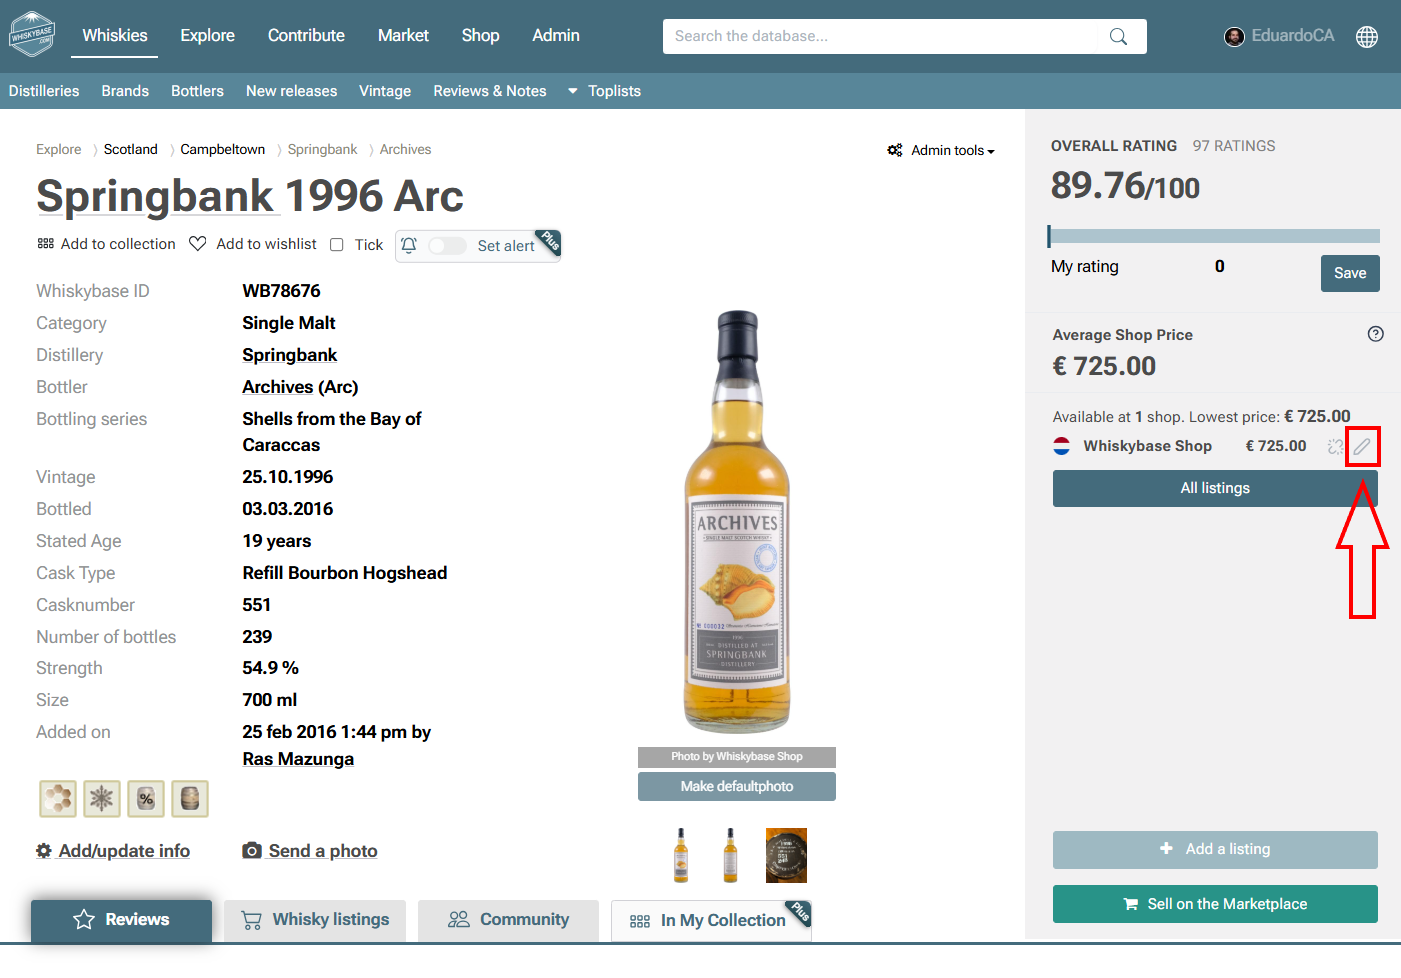Click the people icon on Community tab
This screenshot has width=1401, height=978.
click(459, 919)
